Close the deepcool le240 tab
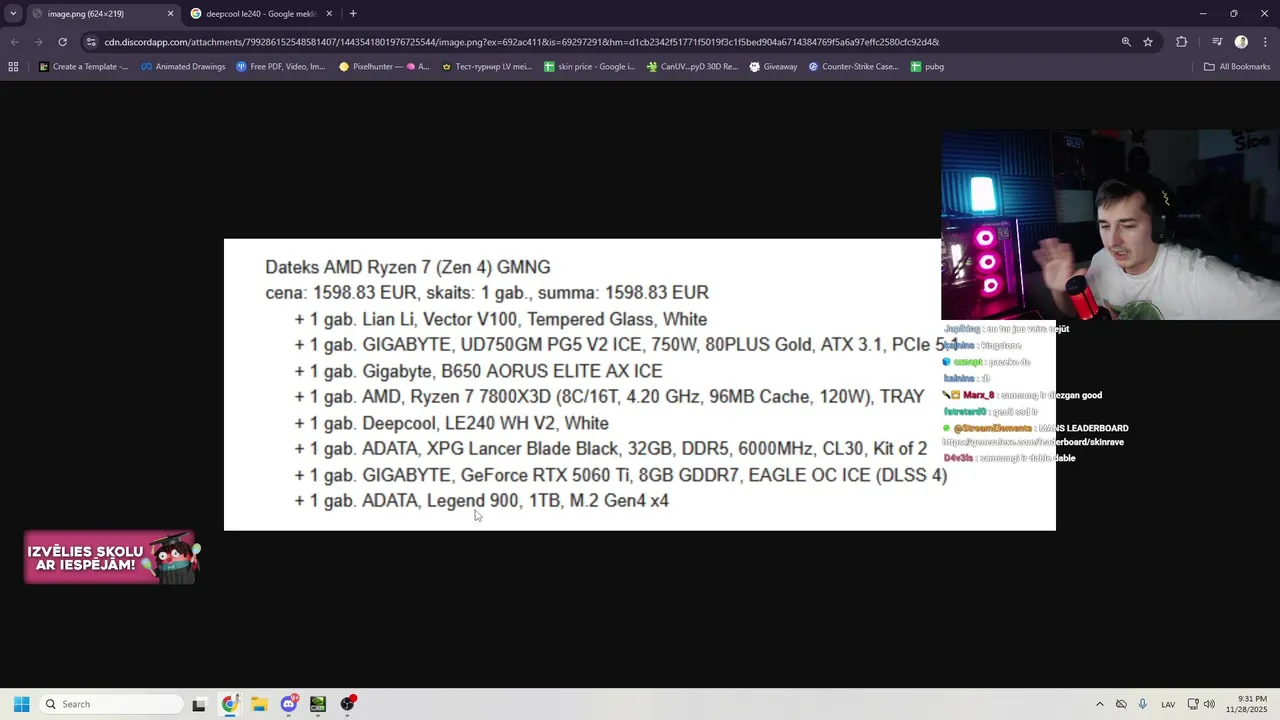The width and height of the screenshot is (1280, 720). [330, 14]
